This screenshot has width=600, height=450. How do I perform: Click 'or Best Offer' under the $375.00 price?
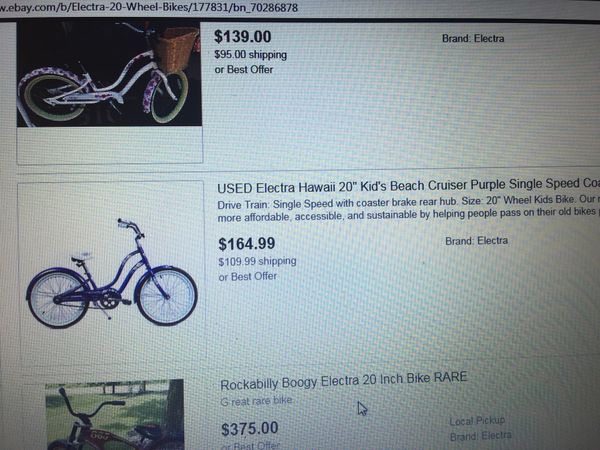click(x=251, y=446)
